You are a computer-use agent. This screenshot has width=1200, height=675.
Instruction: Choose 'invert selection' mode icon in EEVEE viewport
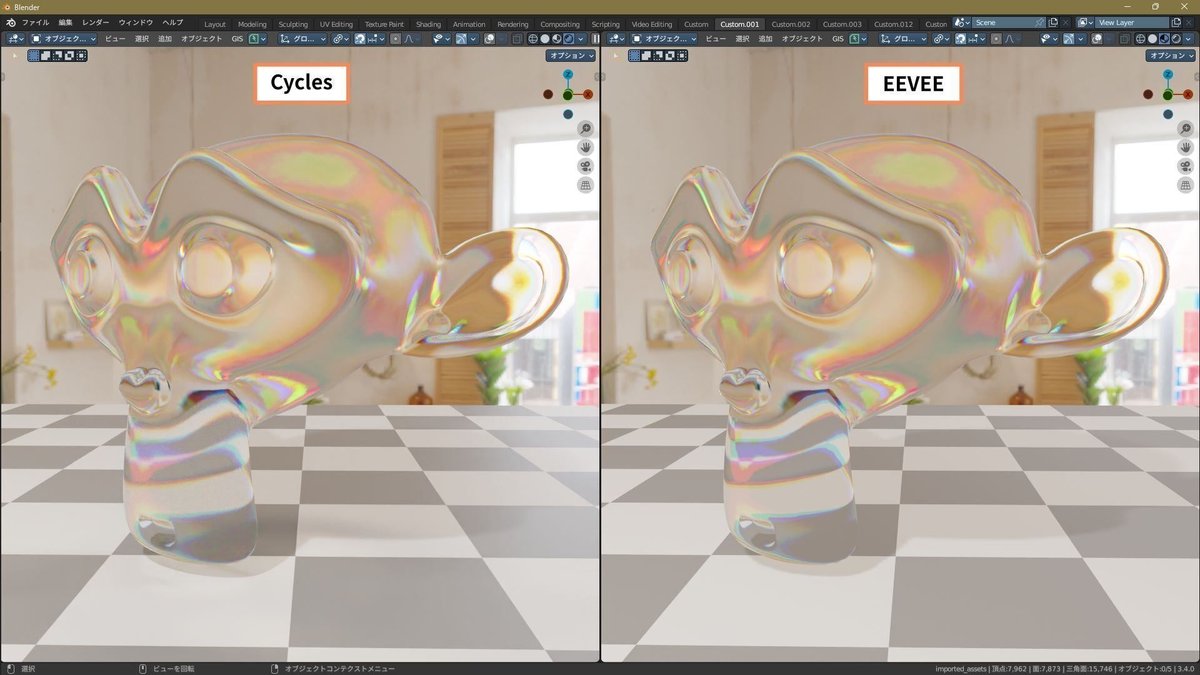point(669,55)
